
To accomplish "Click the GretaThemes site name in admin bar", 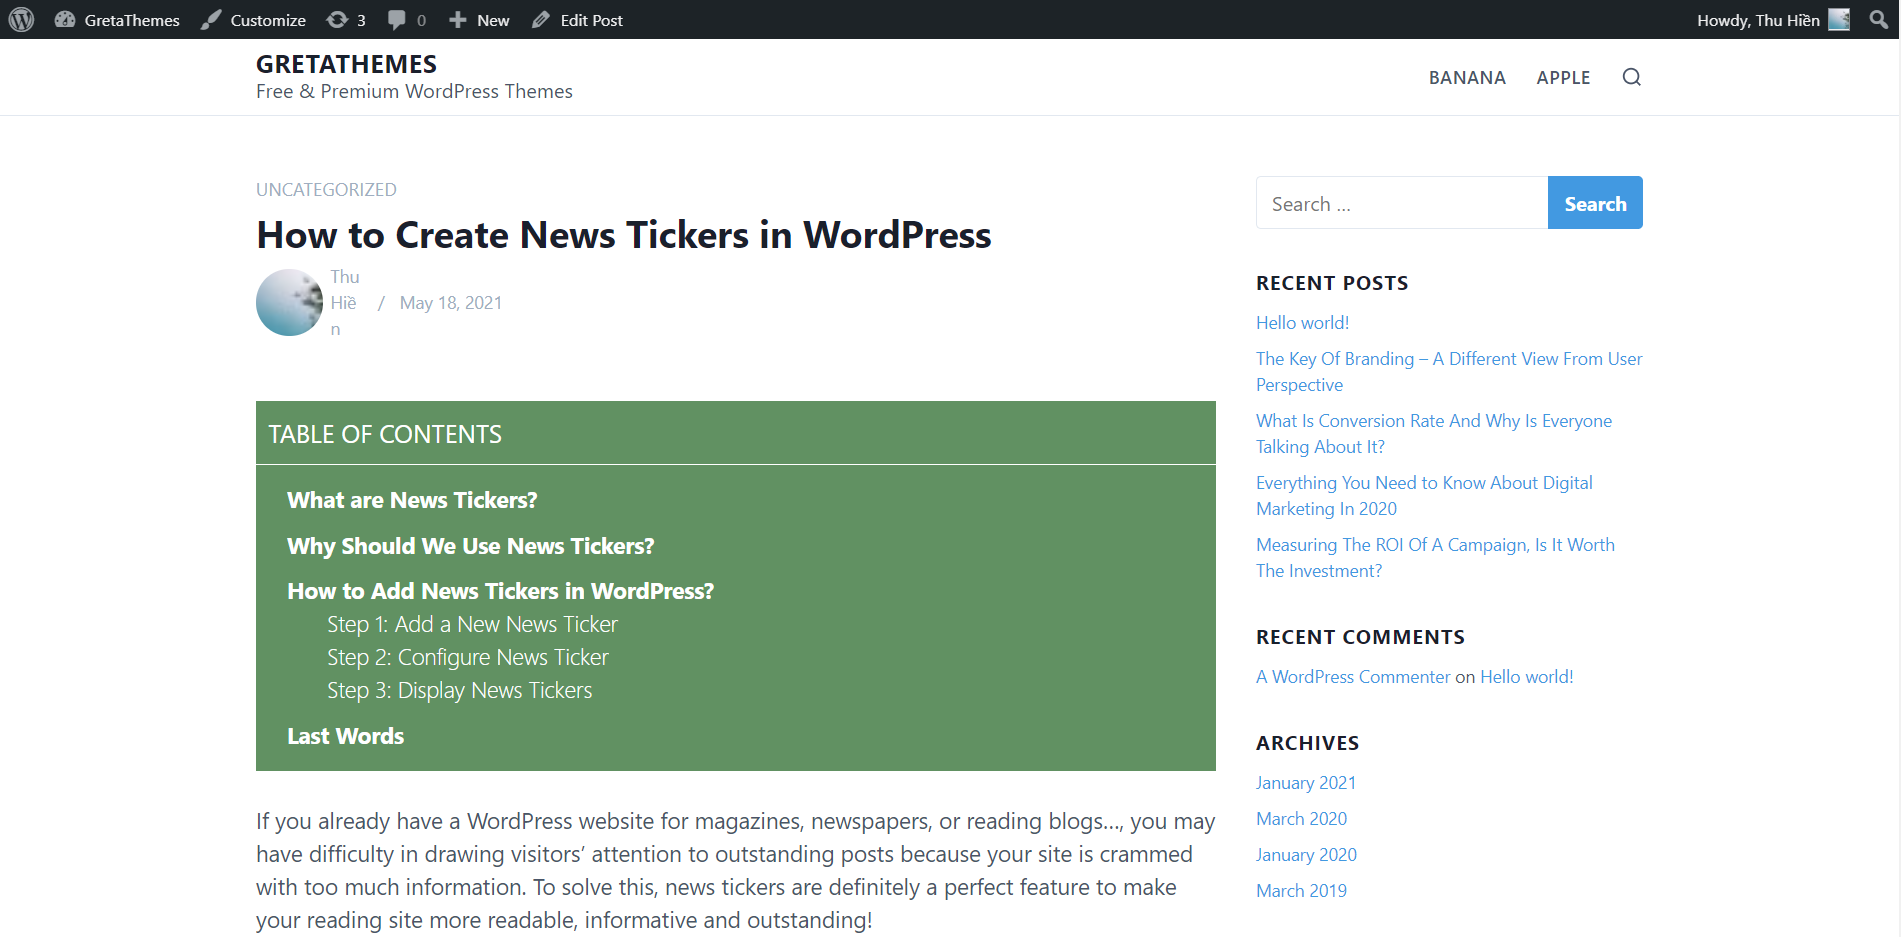I will [x=132, y=20].
